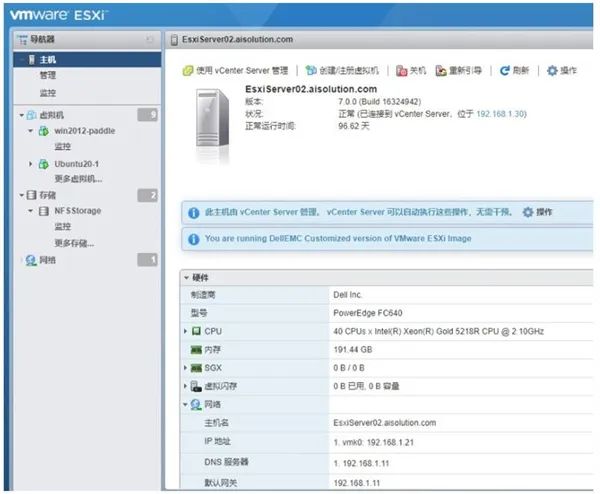
Task: Collapse the win2012-paddle node
Action: tap(31, 131)
